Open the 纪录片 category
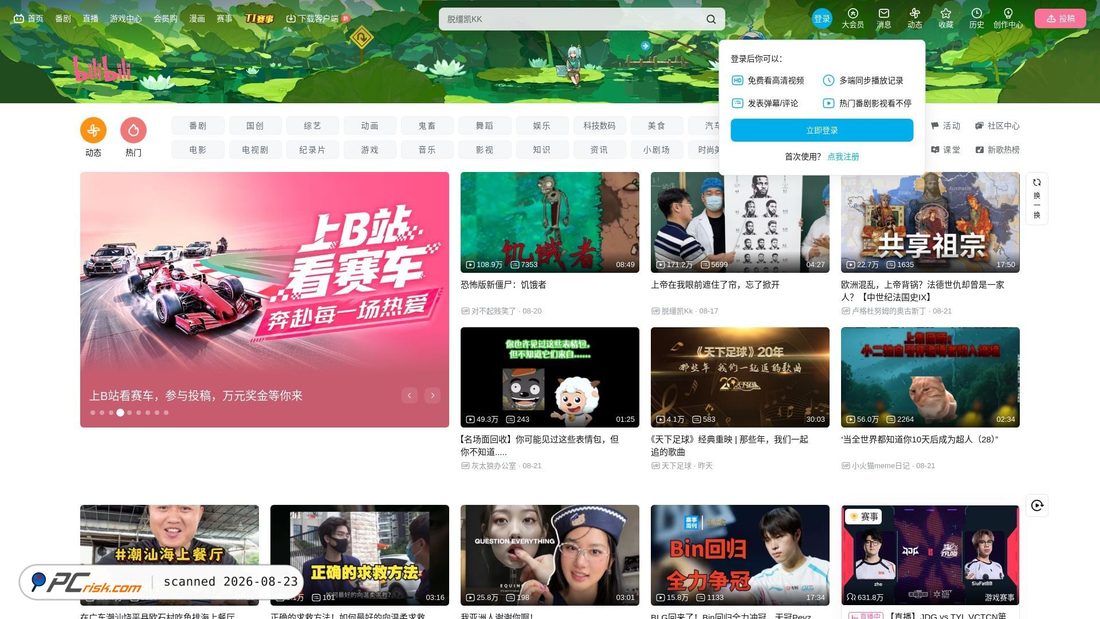 pyautogui.click(x=312, y=149)
